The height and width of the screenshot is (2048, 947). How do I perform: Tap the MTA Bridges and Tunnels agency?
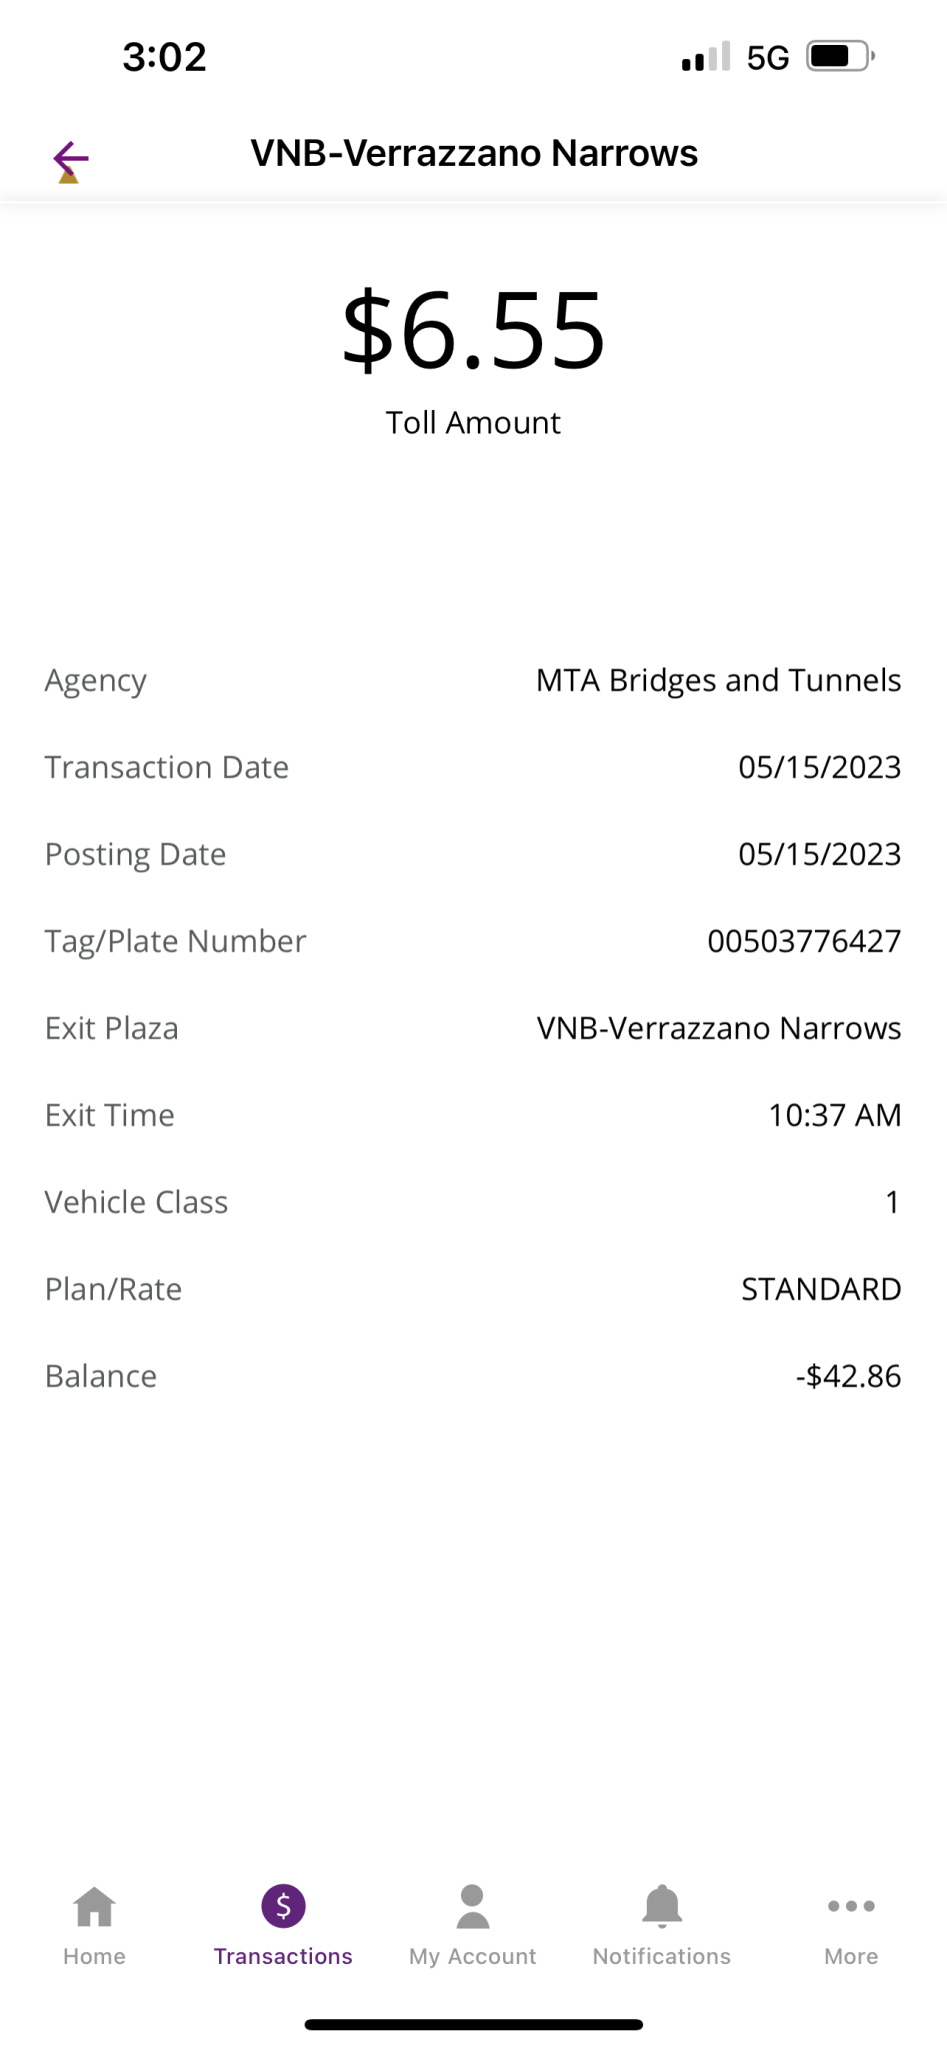pos(718,680)
